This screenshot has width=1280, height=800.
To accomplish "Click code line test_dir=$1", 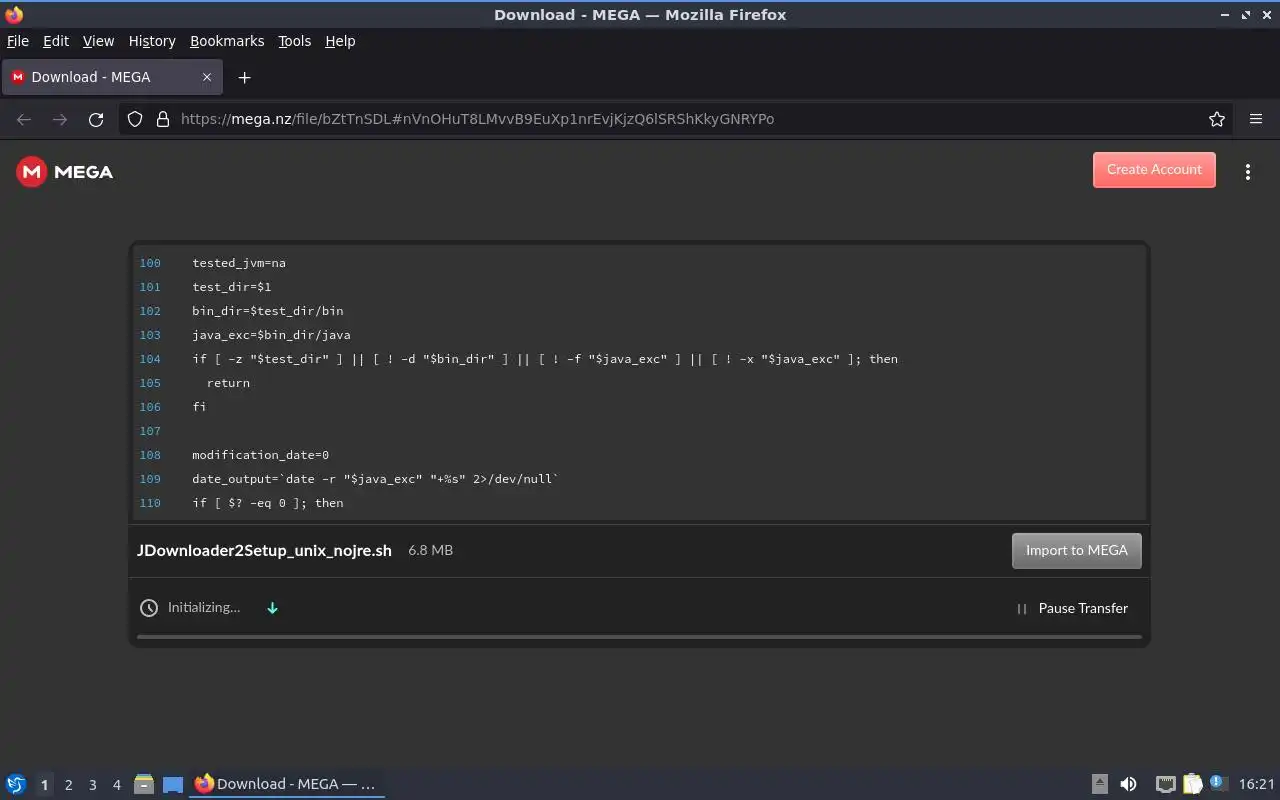I will (232, 287).
